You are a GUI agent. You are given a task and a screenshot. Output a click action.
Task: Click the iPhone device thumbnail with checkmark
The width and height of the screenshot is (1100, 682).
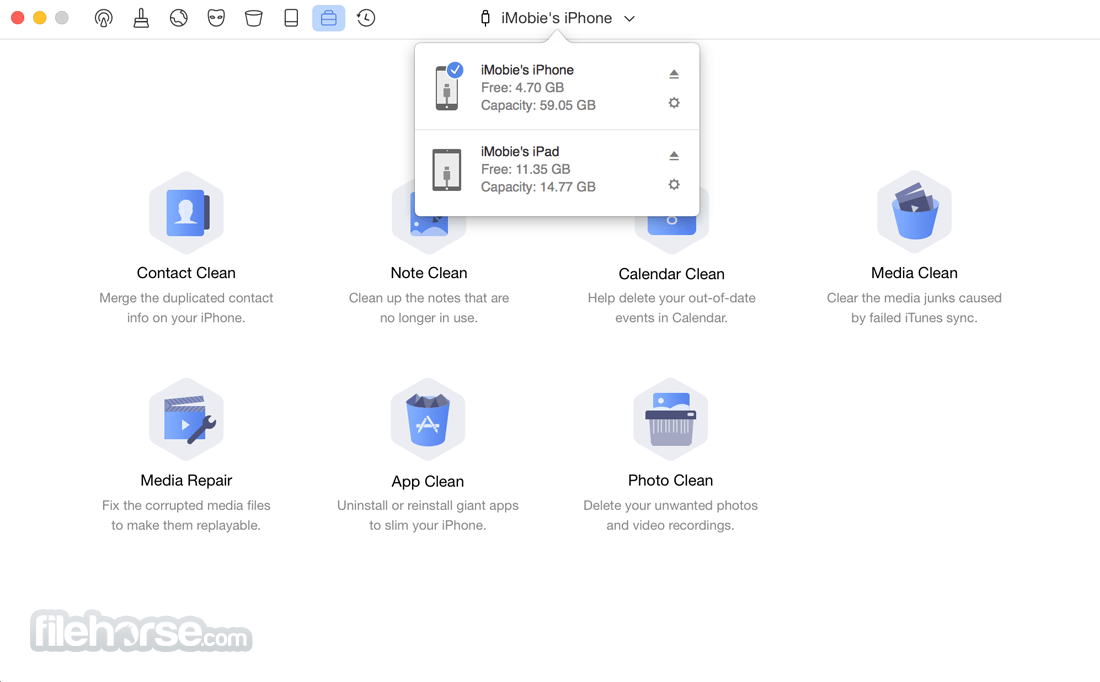[x=448, y=87]
